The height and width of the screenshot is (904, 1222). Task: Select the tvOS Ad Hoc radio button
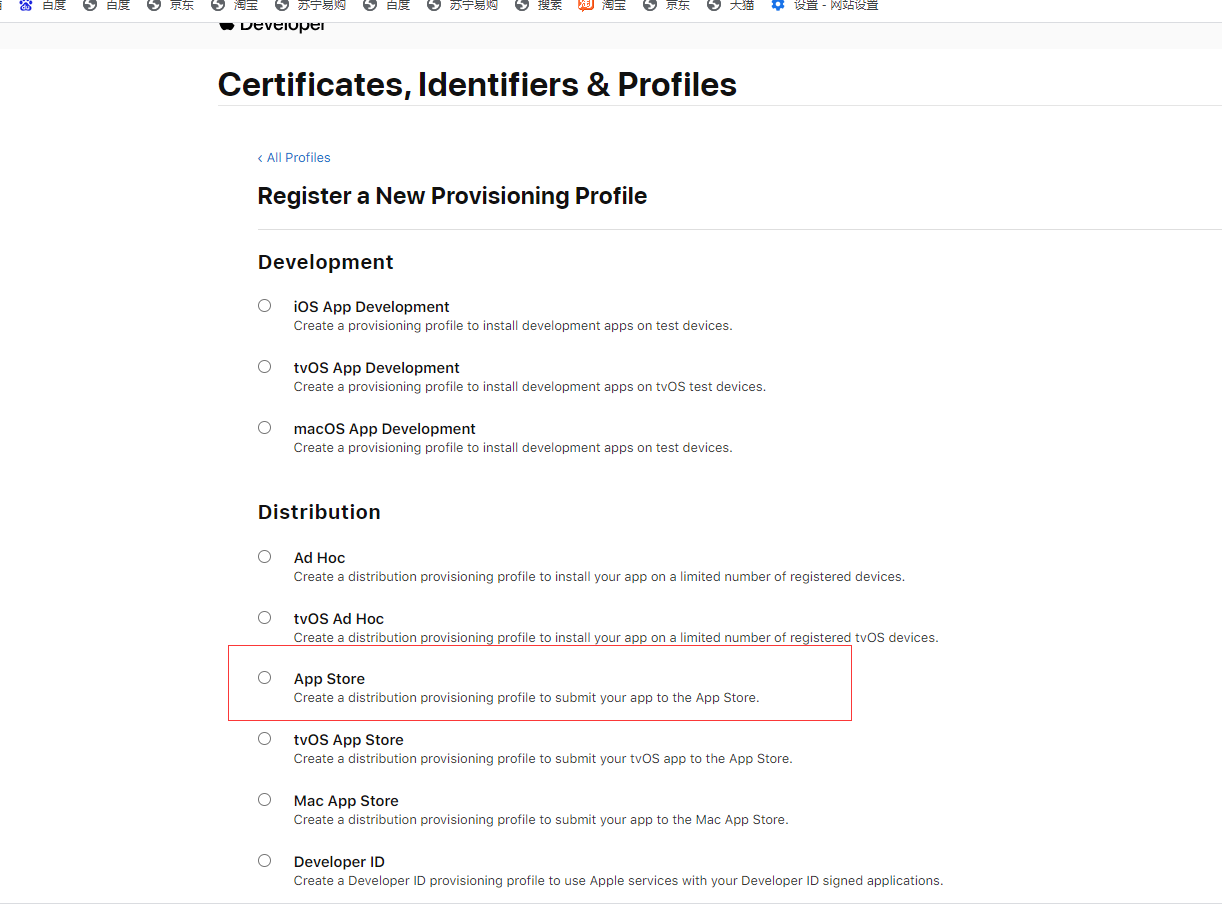click(264, 618)
